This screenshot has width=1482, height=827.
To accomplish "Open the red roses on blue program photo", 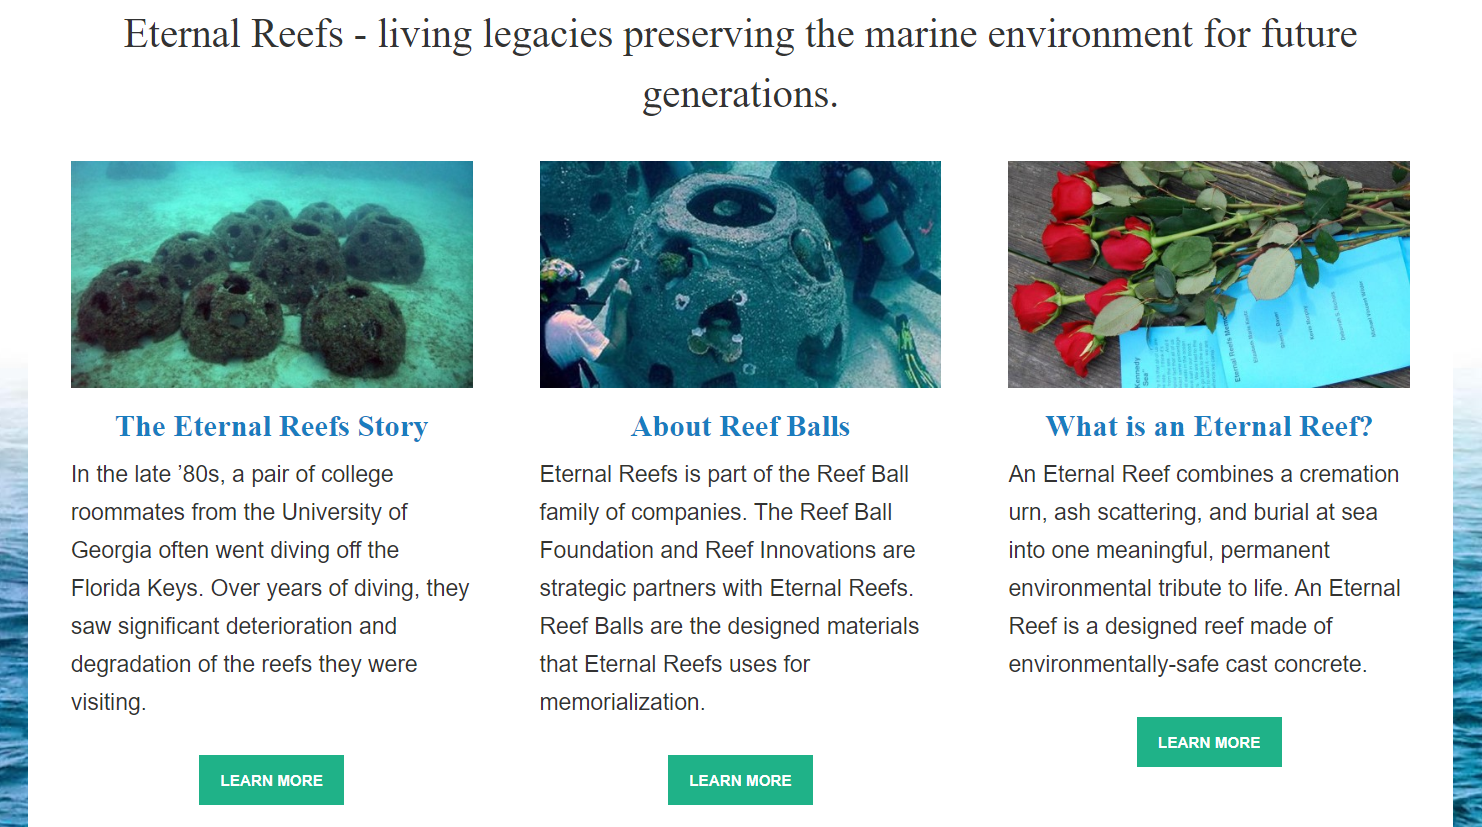I will pos(1209,274).
